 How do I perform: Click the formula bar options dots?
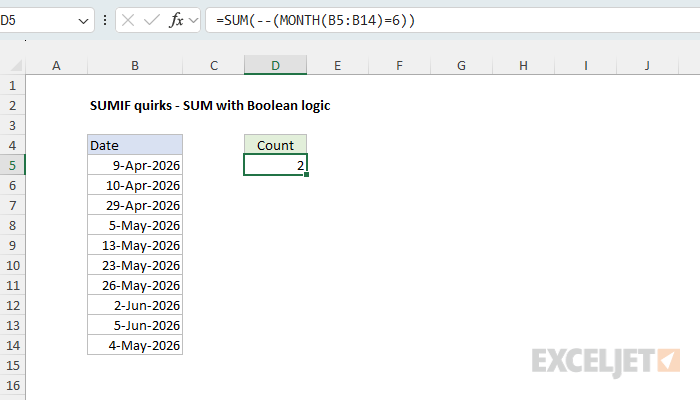click(105, 21)
